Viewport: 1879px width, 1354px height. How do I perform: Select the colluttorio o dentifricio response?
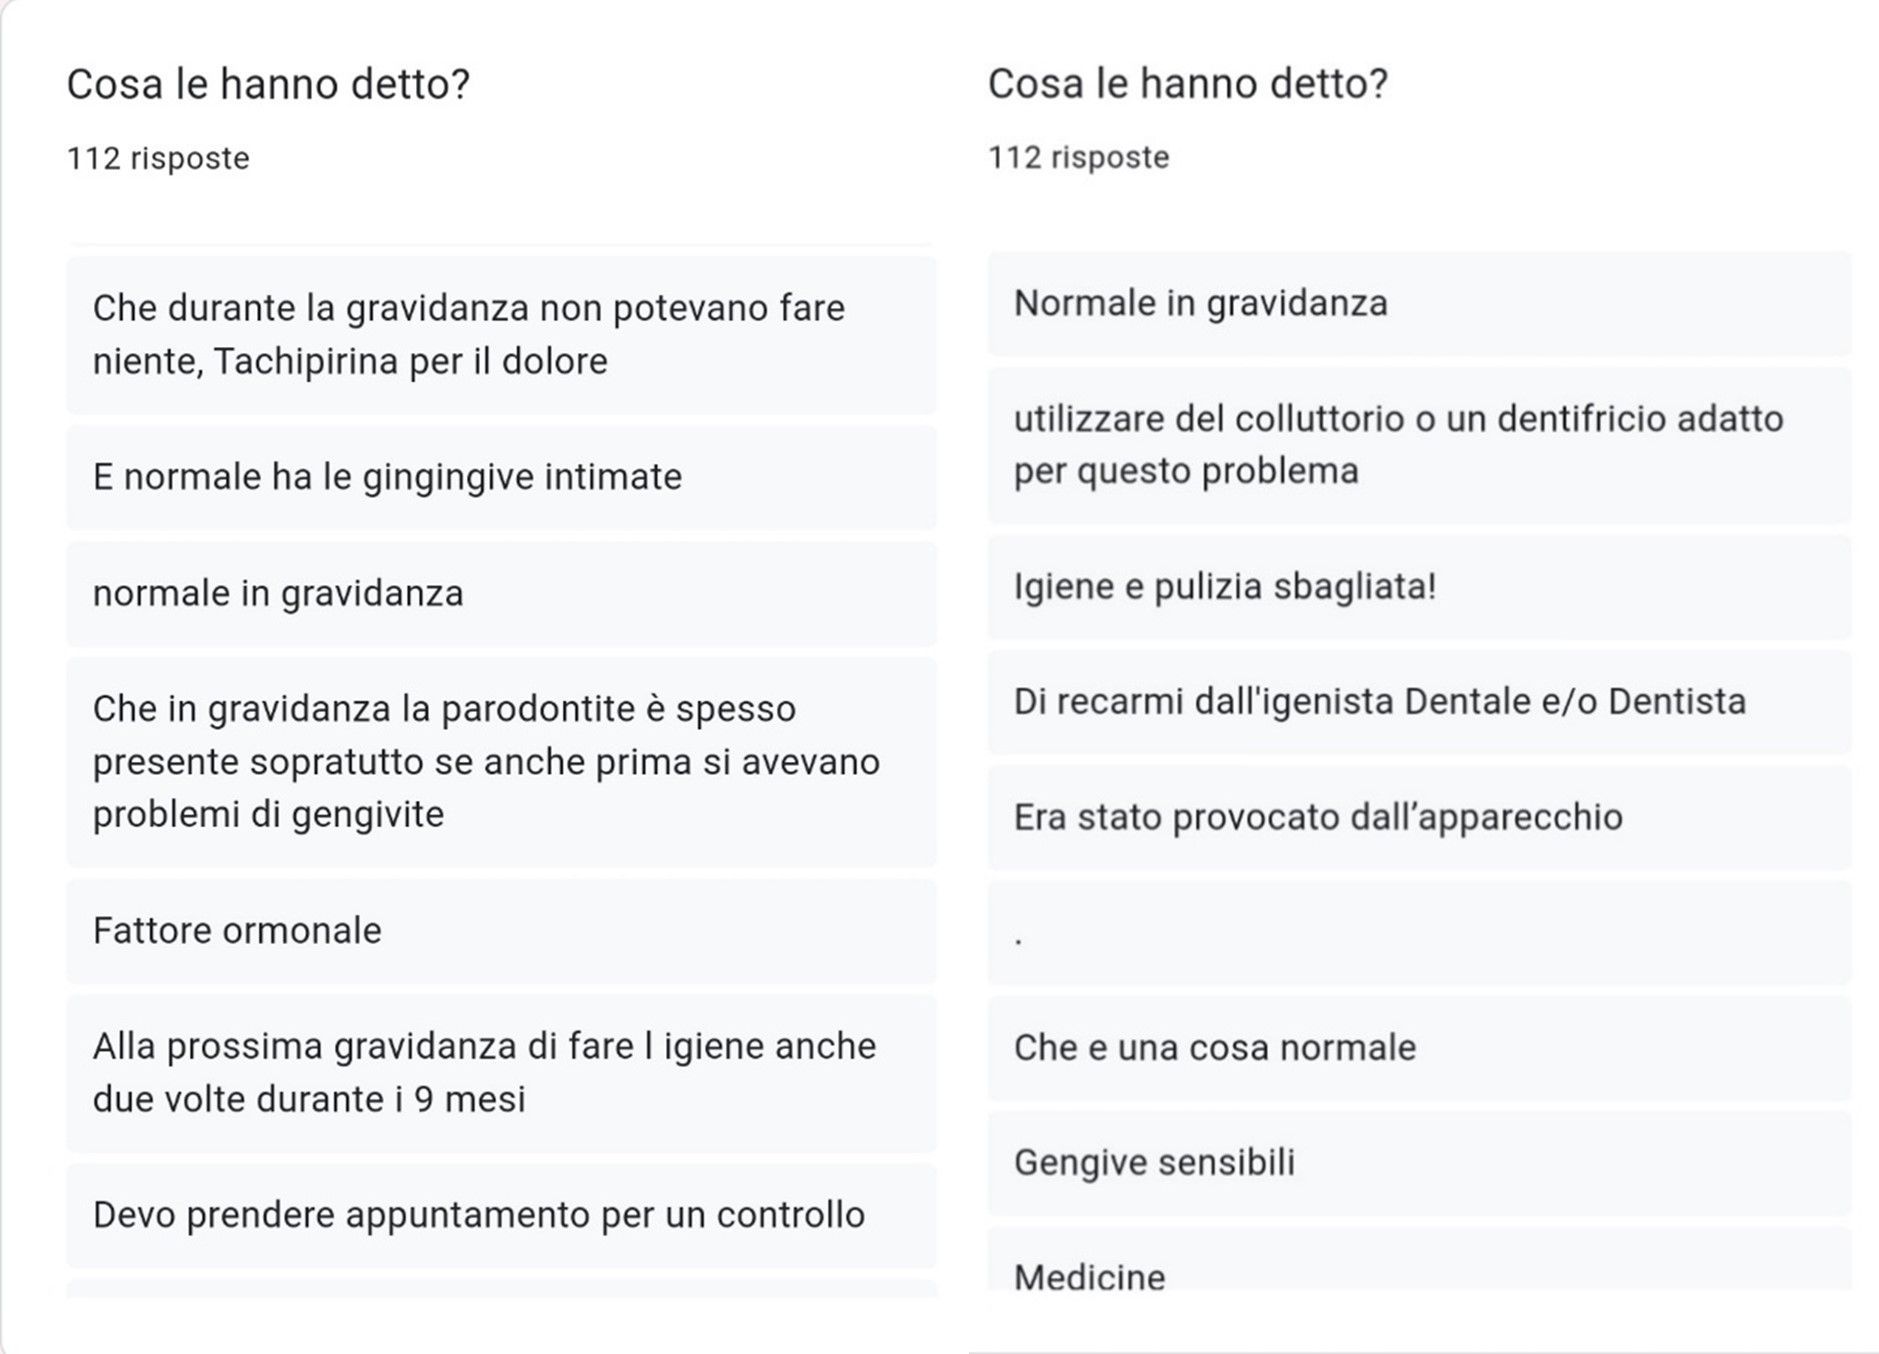(1419, 445)
